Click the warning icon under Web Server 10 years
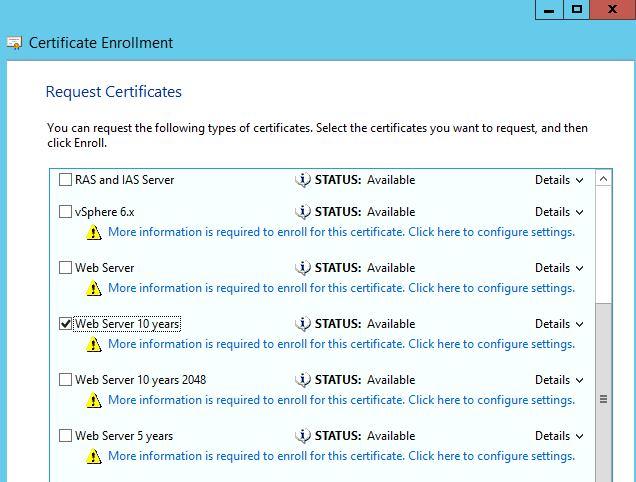The width and height of the screenshot is (636, 482). click(94, 344)
